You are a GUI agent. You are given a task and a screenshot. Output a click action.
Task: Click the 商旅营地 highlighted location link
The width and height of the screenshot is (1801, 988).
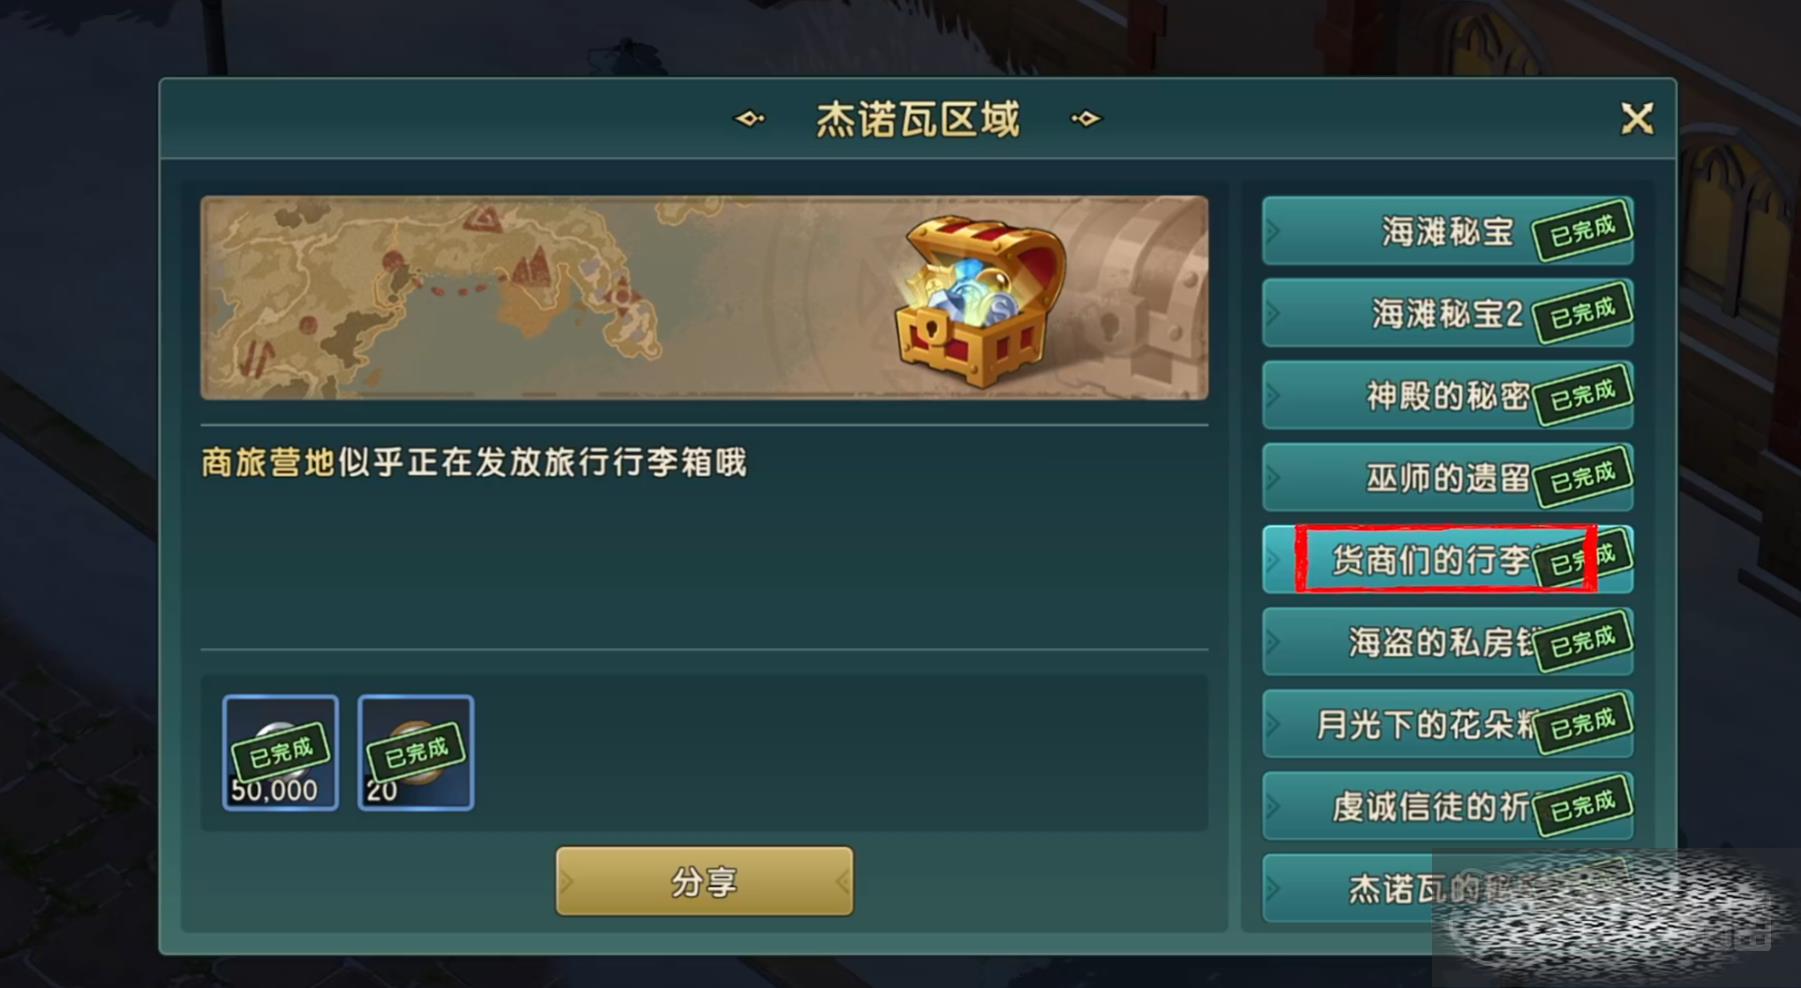[267, 462]
